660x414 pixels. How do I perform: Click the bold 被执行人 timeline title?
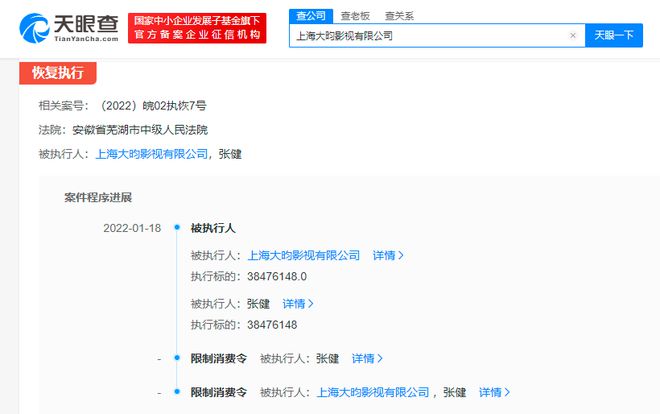[x=213, y=228]
